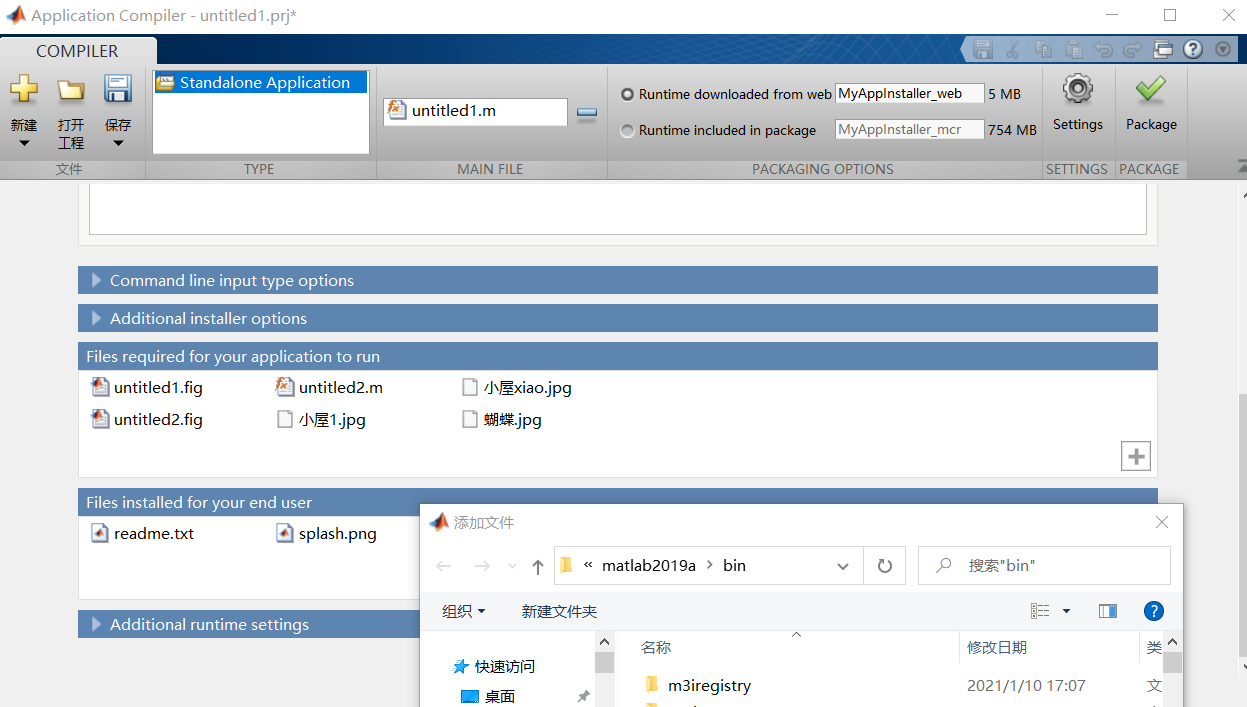
Task: Open view options dropdown arrow
Action: point(1066,611)
